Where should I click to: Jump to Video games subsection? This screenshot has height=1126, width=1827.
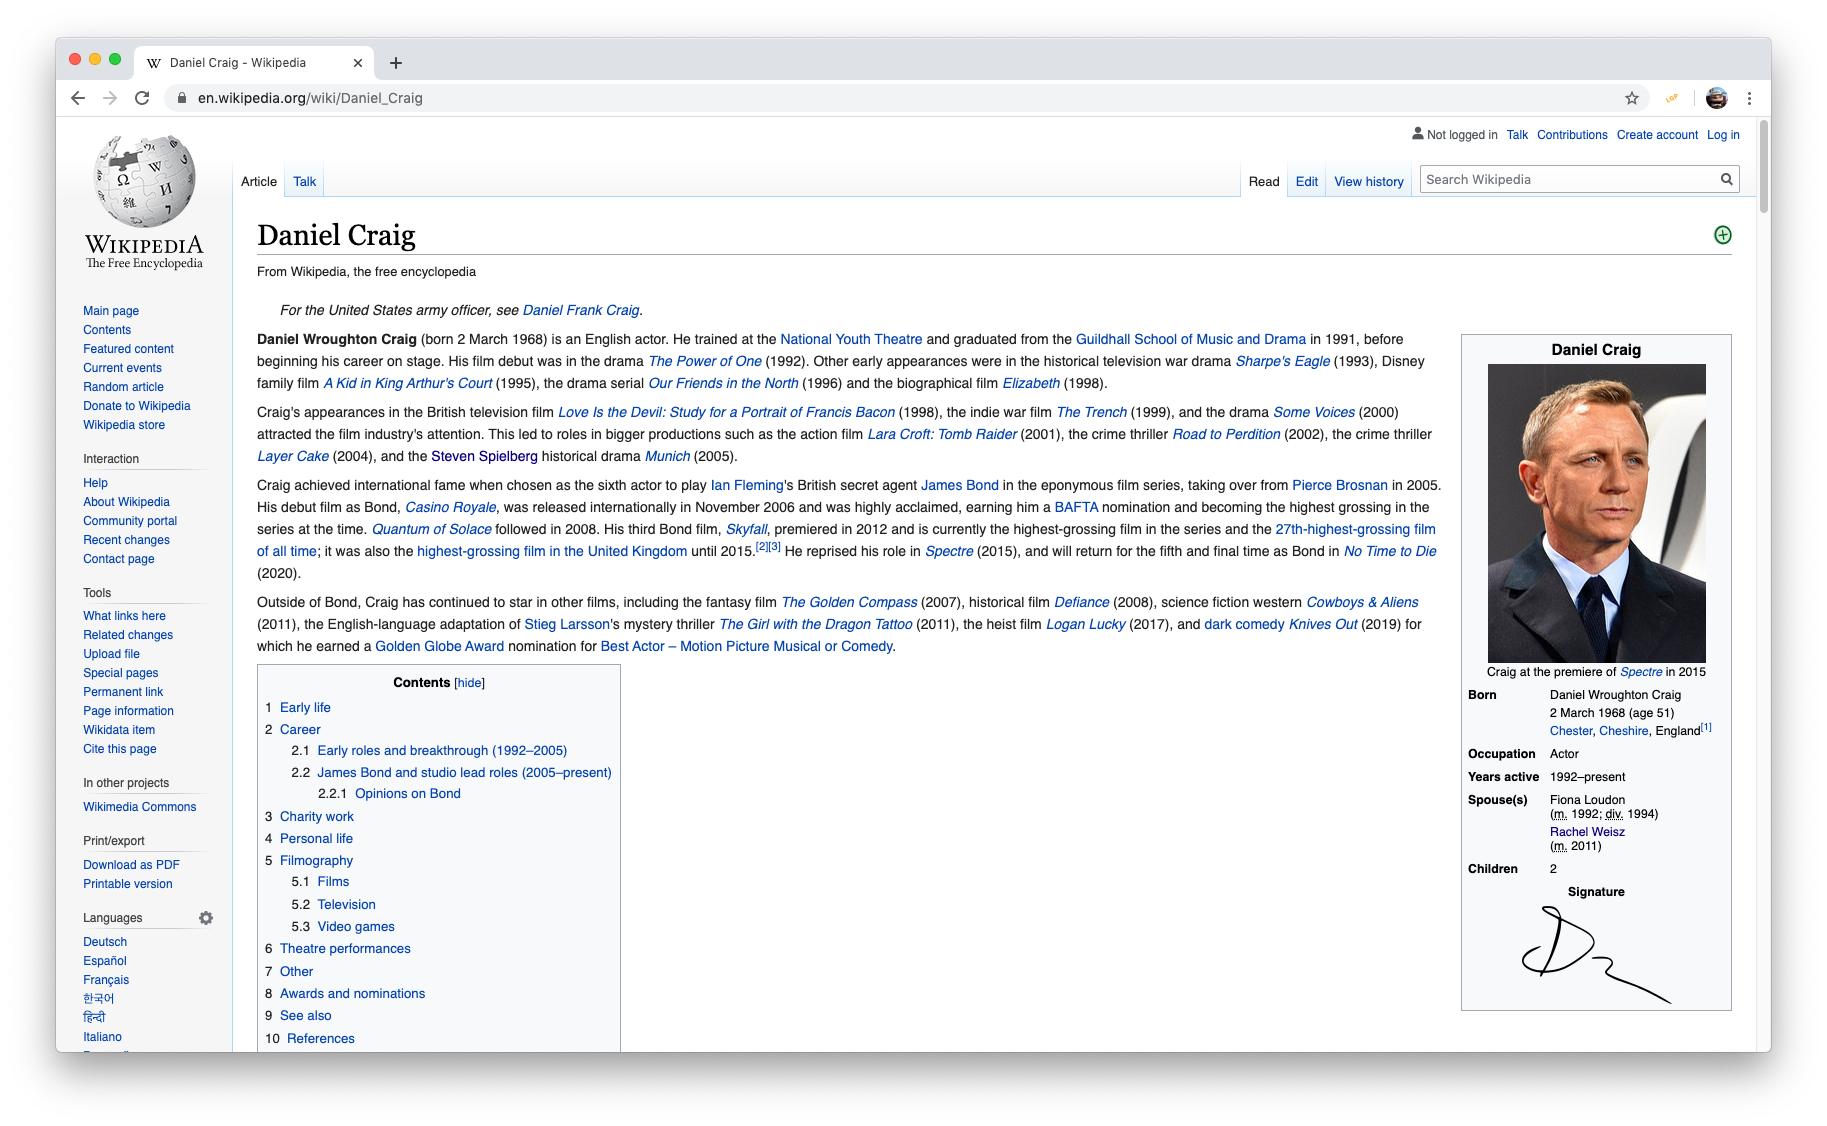point(356,927)
